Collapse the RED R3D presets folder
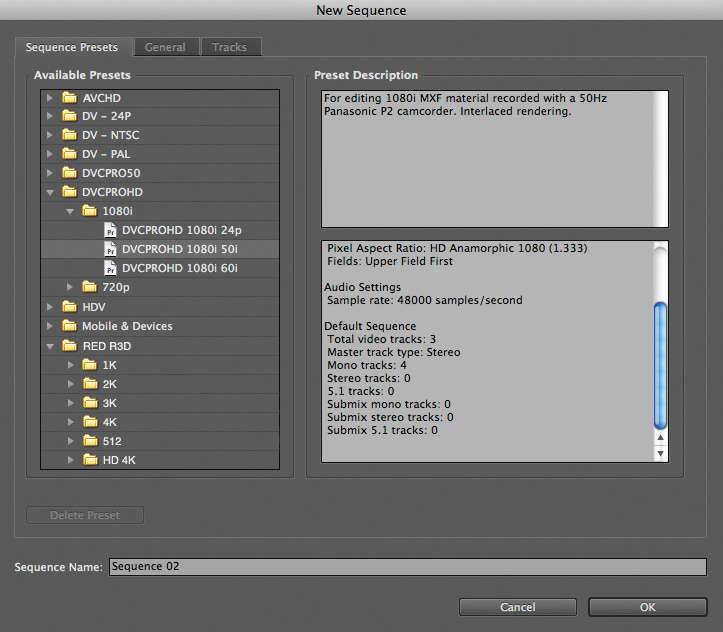This screenshot has height=632, width=723. (50, 346)
